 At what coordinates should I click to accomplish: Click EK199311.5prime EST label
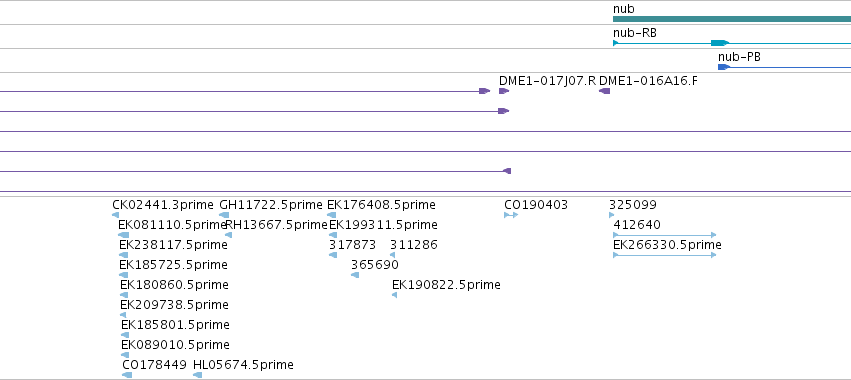tap(383, 225)
